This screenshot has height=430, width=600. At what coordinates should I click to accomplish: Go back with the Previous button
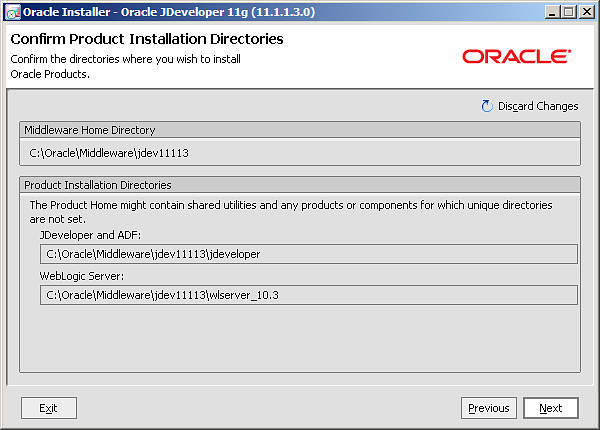[x=489, y=408]
